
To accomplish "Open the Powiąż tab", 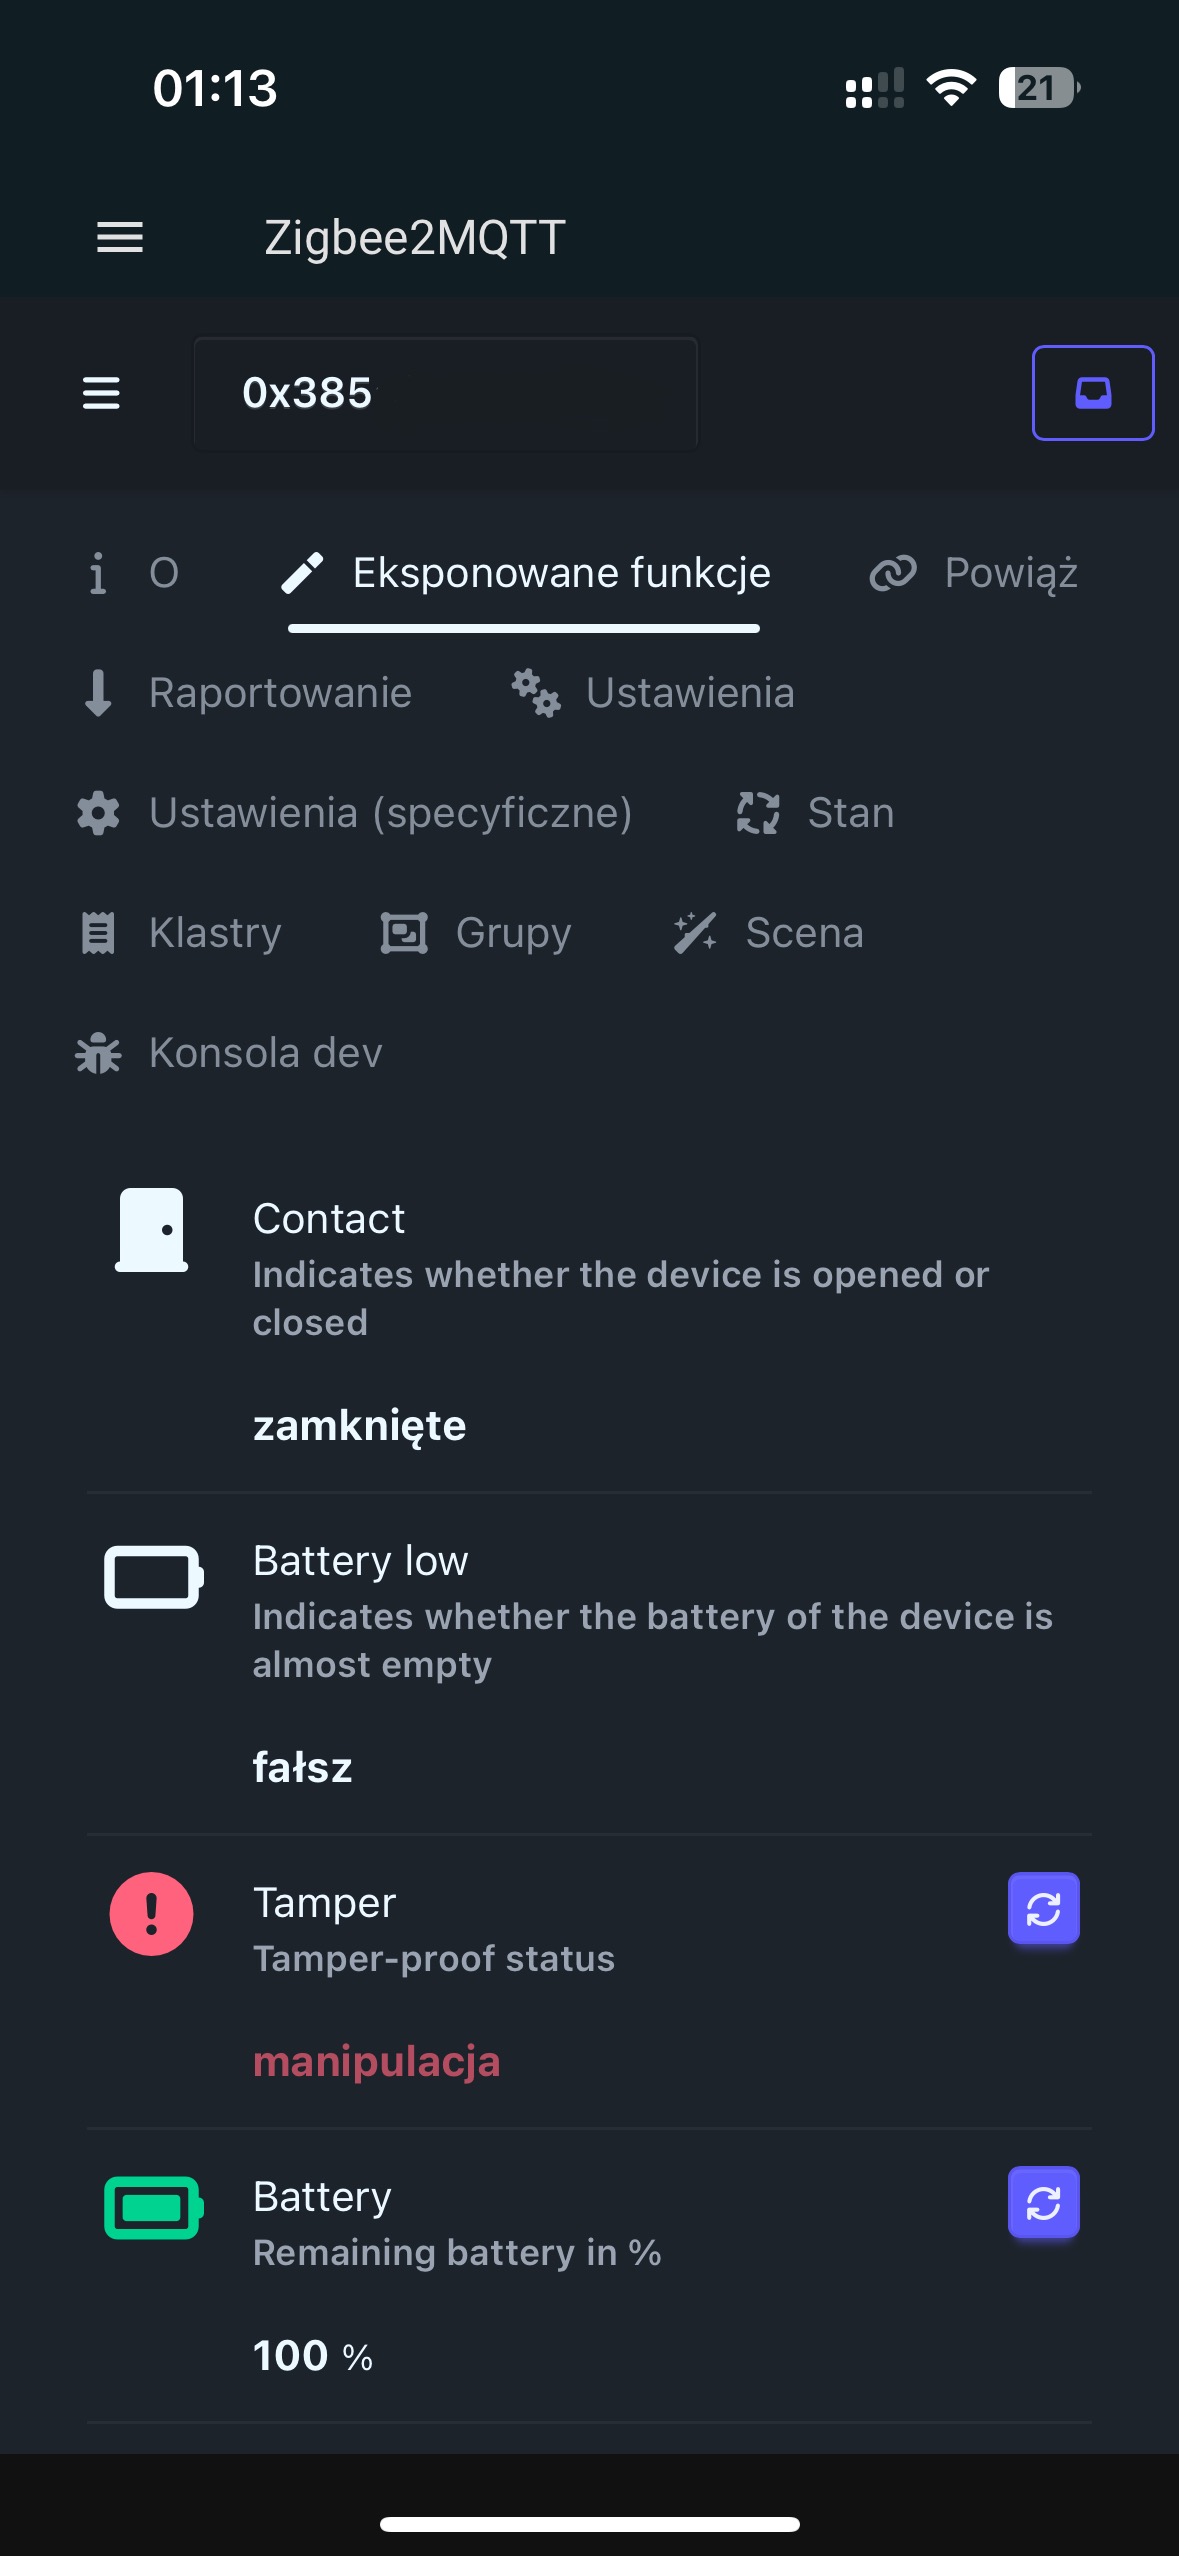I will tap(975, 573).
